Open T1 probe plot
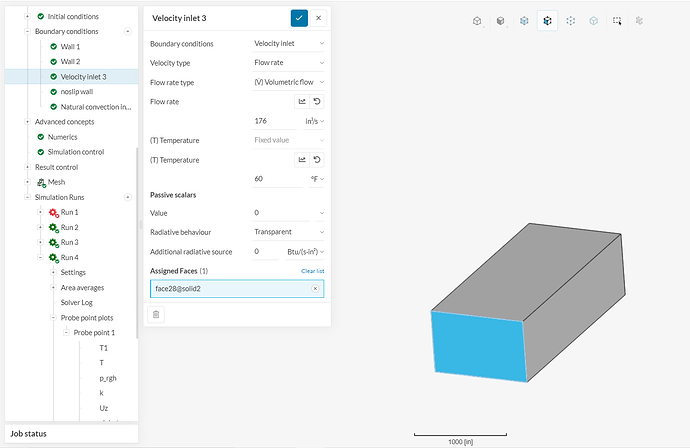 coord(103,348)
